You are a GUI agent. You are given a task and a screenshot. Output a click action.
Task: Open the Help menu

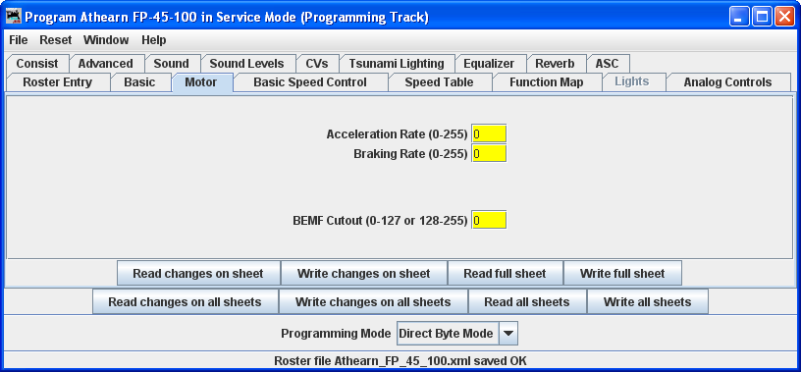pos(154,40)
